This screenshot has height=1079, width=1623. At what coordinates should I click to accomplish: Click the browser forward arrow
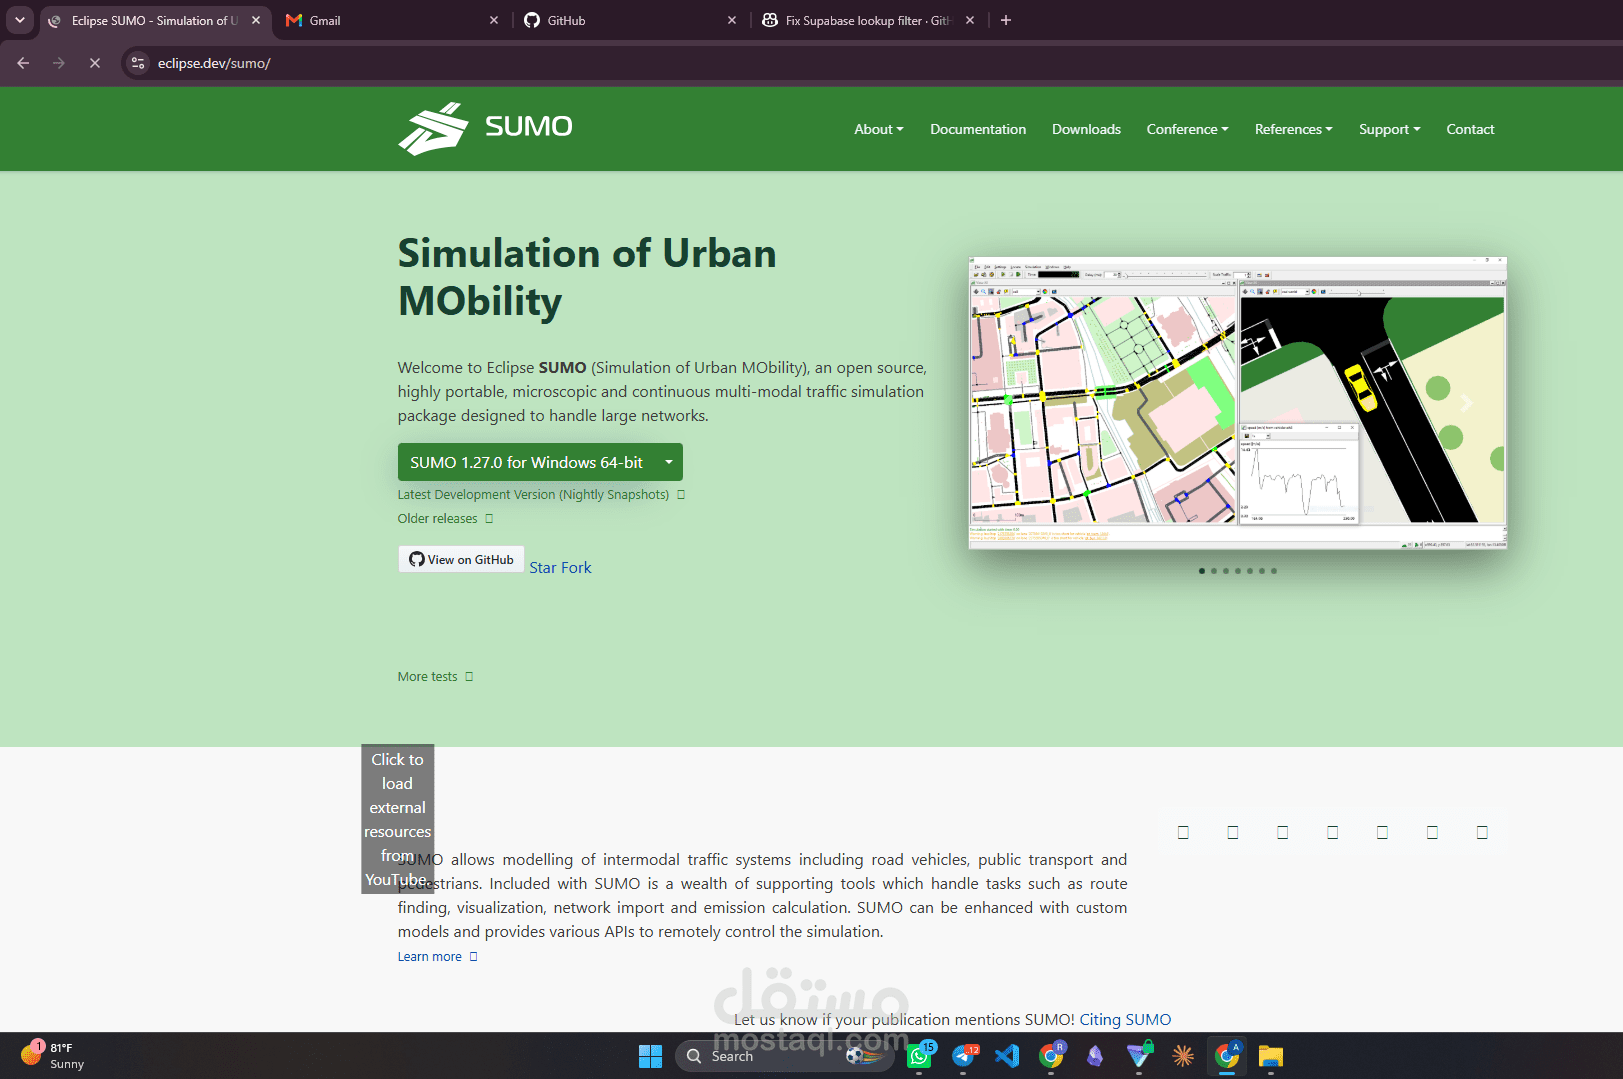click(x=59, y=63)
